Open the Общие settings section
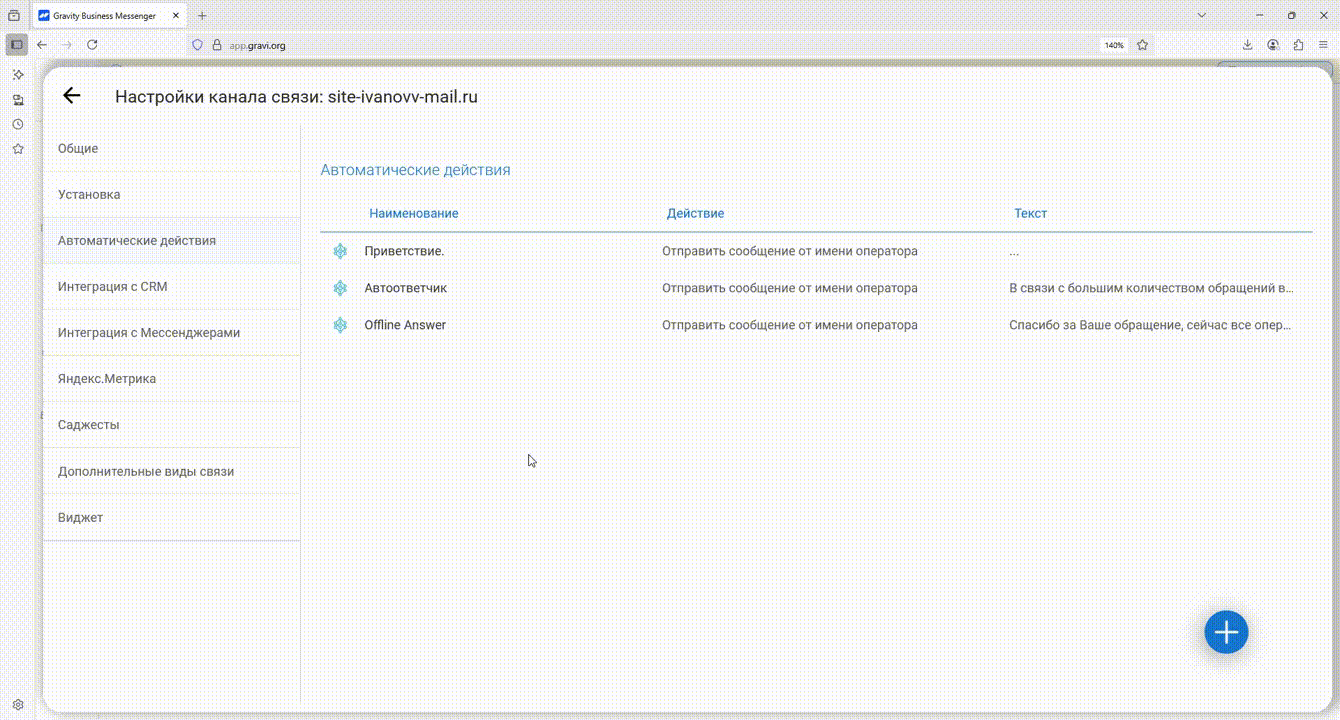The height and width of the screenshot is (720, 1340). [78, 148]
